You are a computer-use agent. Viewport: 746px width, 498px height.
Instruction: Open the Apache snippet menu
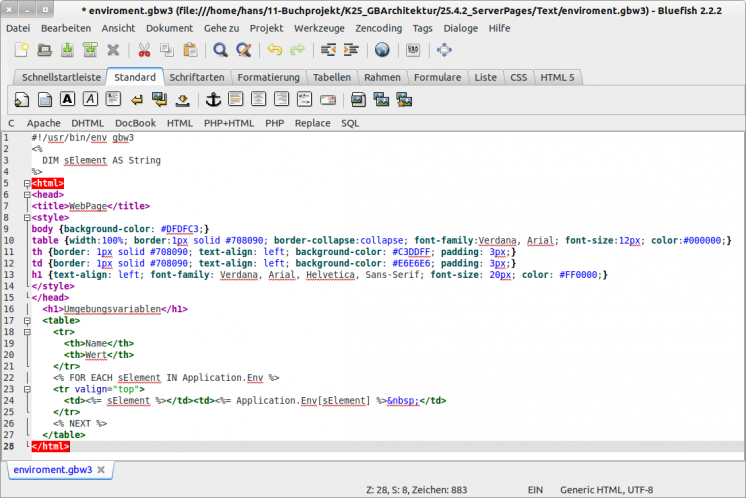pos(43,123)
